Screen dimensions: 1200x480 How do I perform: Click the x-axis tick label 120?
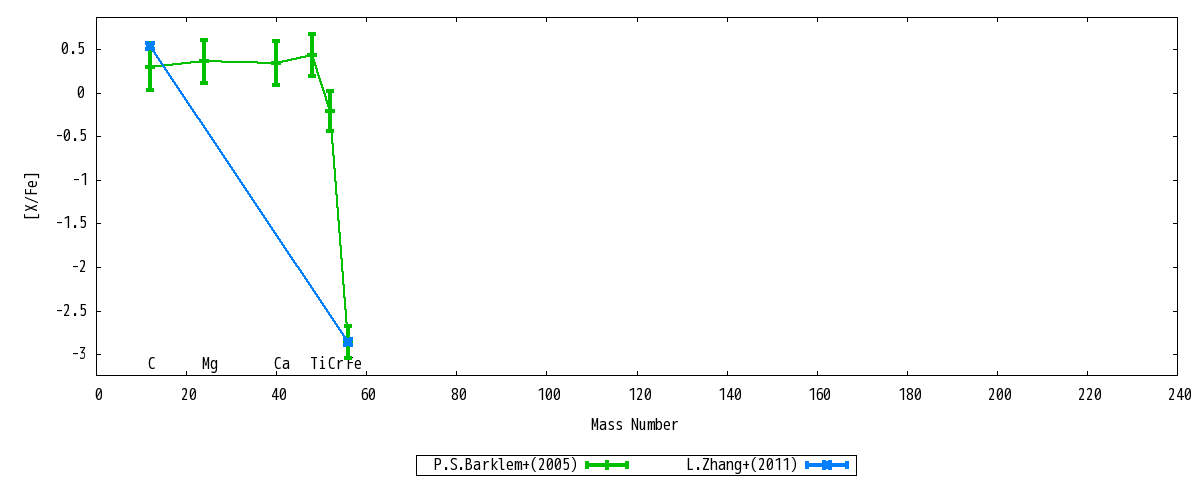click(638, 395)
